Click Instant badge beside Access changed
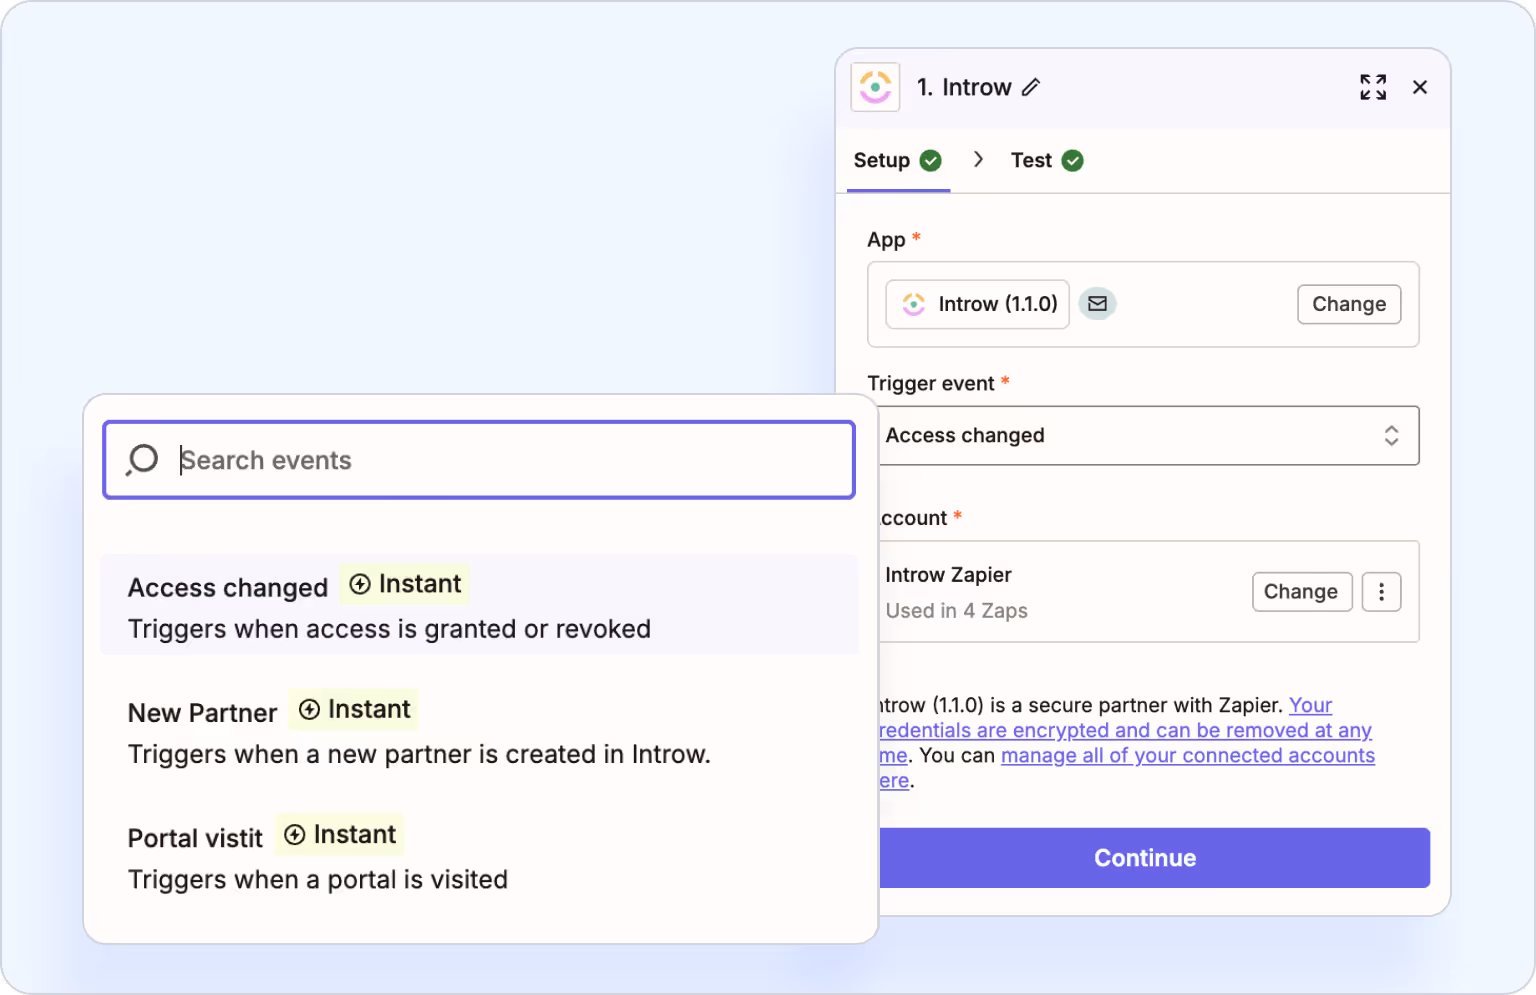Screen dimensions: 1536x995 [x=405, y=584]
